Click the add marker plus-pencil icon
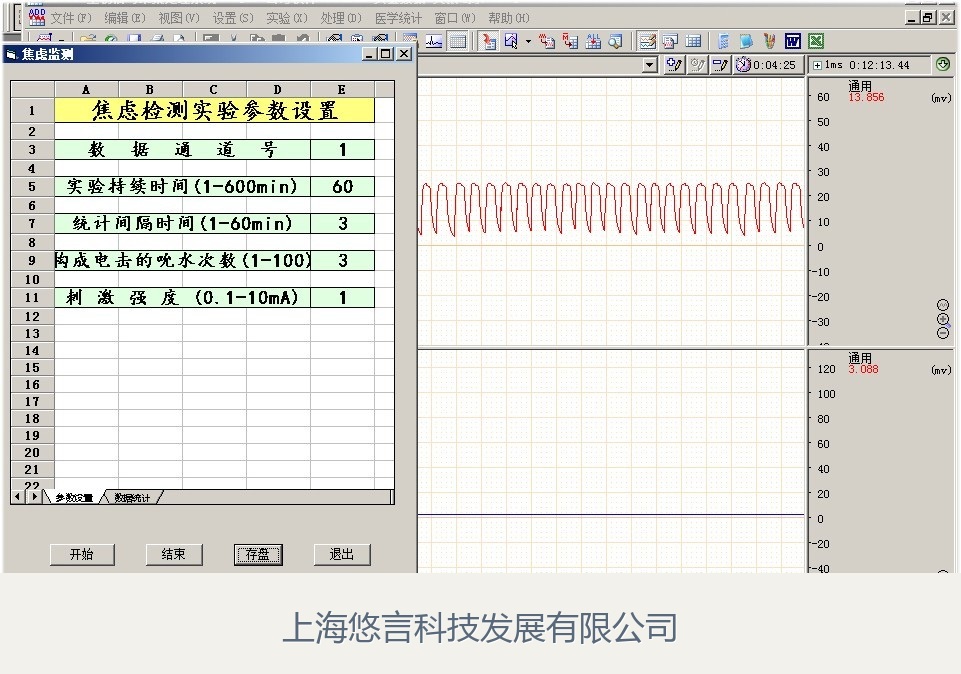Screen dimensions: 961x674 674,64
